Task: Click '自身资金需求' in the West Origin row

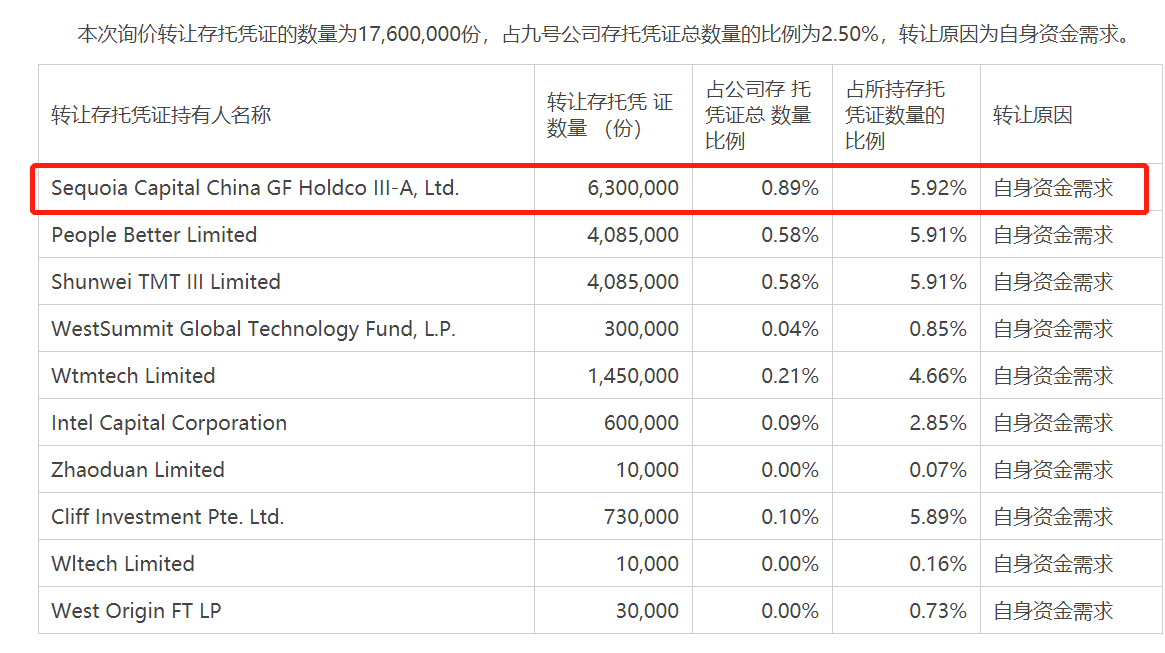Action: (1054, 611)
